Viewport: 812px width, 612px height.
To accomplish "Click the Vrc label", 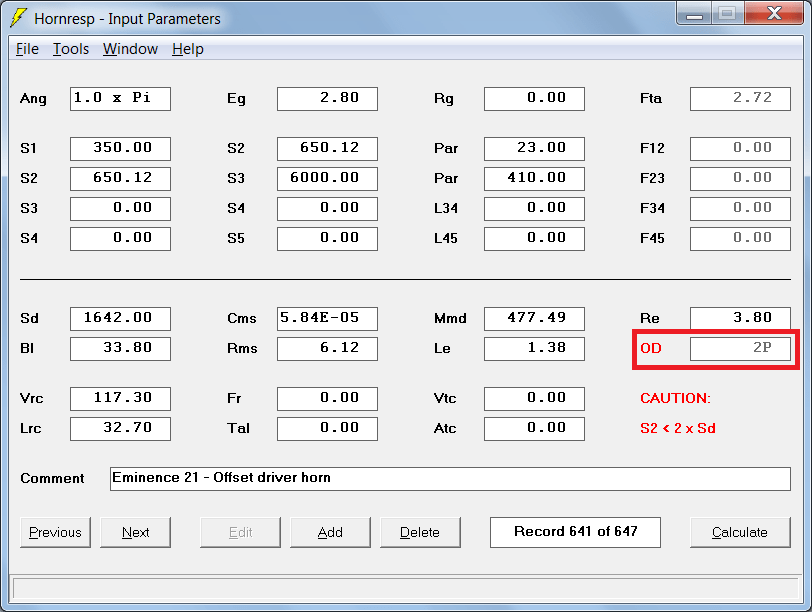I will click(31, 399).
